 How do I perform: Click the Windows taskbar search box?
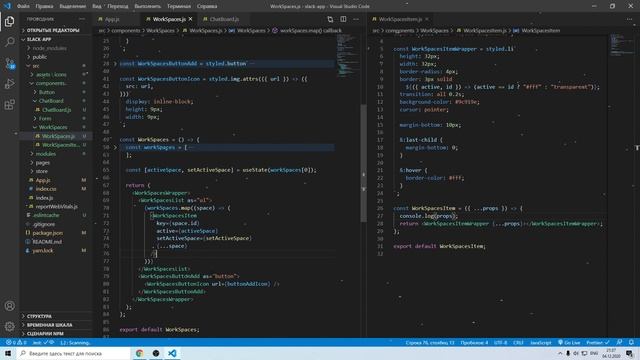(73, 353)
